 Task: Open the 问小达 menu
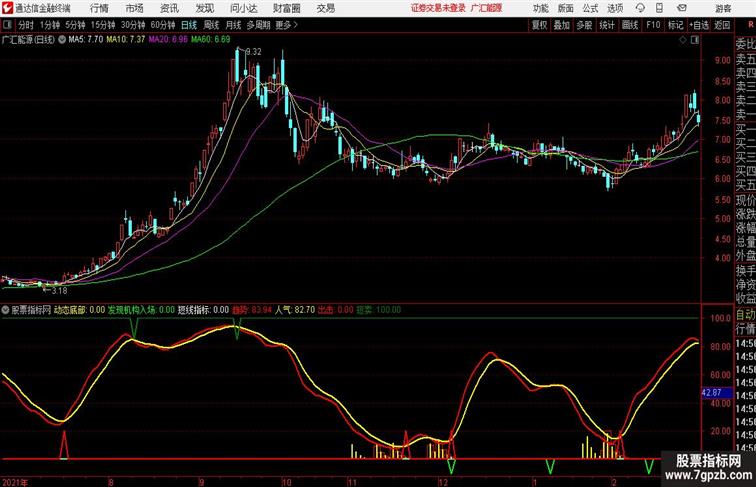click(x=243, y=8)
